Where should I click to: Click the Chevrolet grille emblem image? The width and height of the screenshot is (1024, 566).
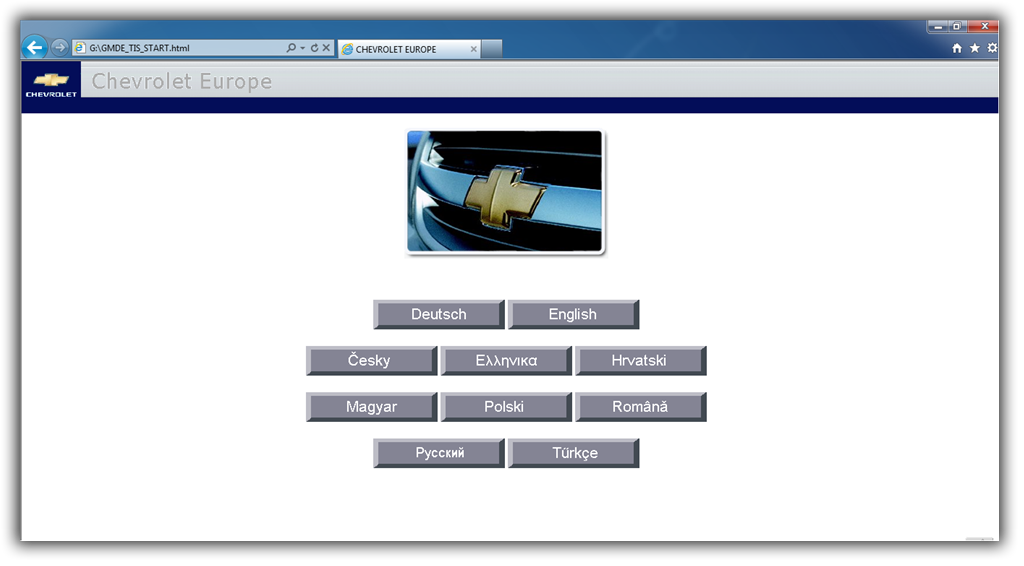(x=505, y=191)
